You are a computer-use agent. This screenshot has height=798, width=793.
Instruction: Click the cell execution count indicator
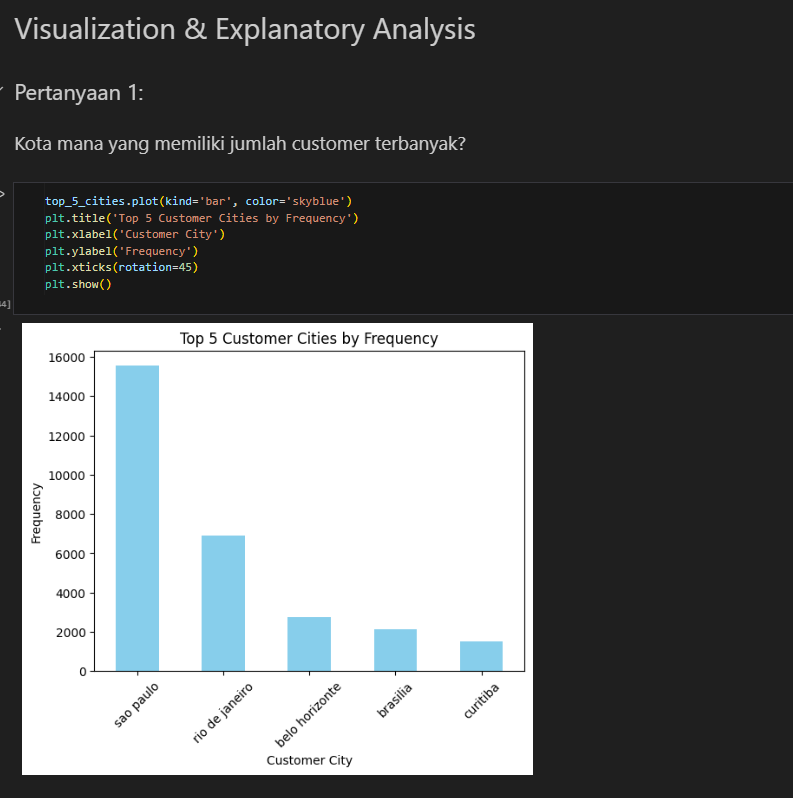(5, 303)
